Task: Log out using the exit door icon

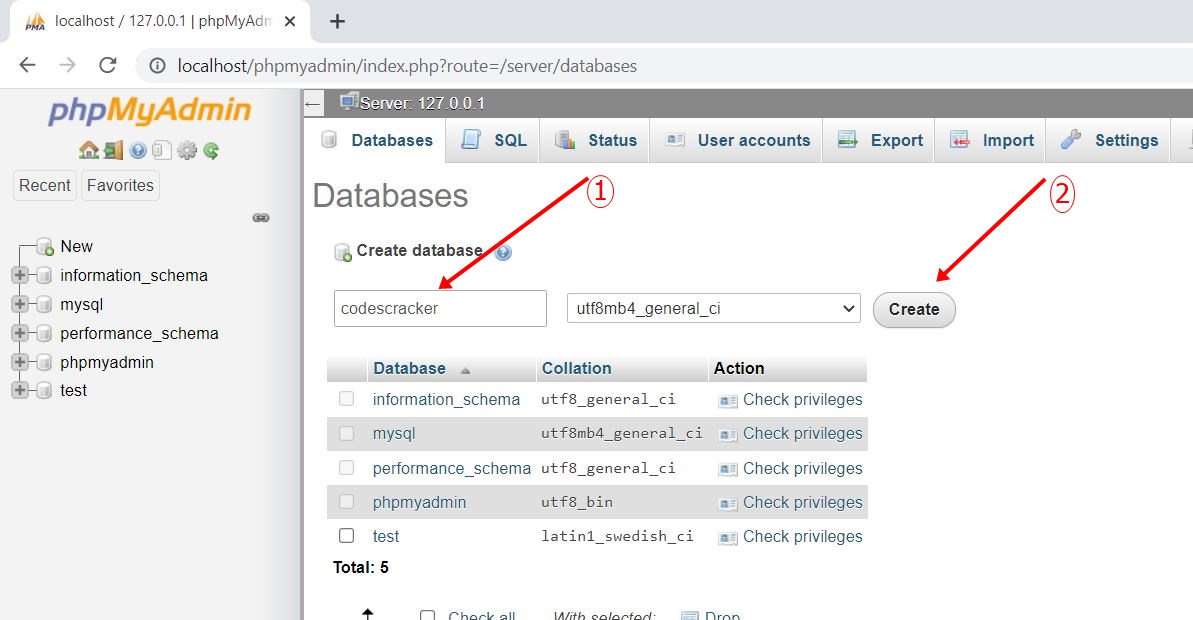Action: click(113, 151)
